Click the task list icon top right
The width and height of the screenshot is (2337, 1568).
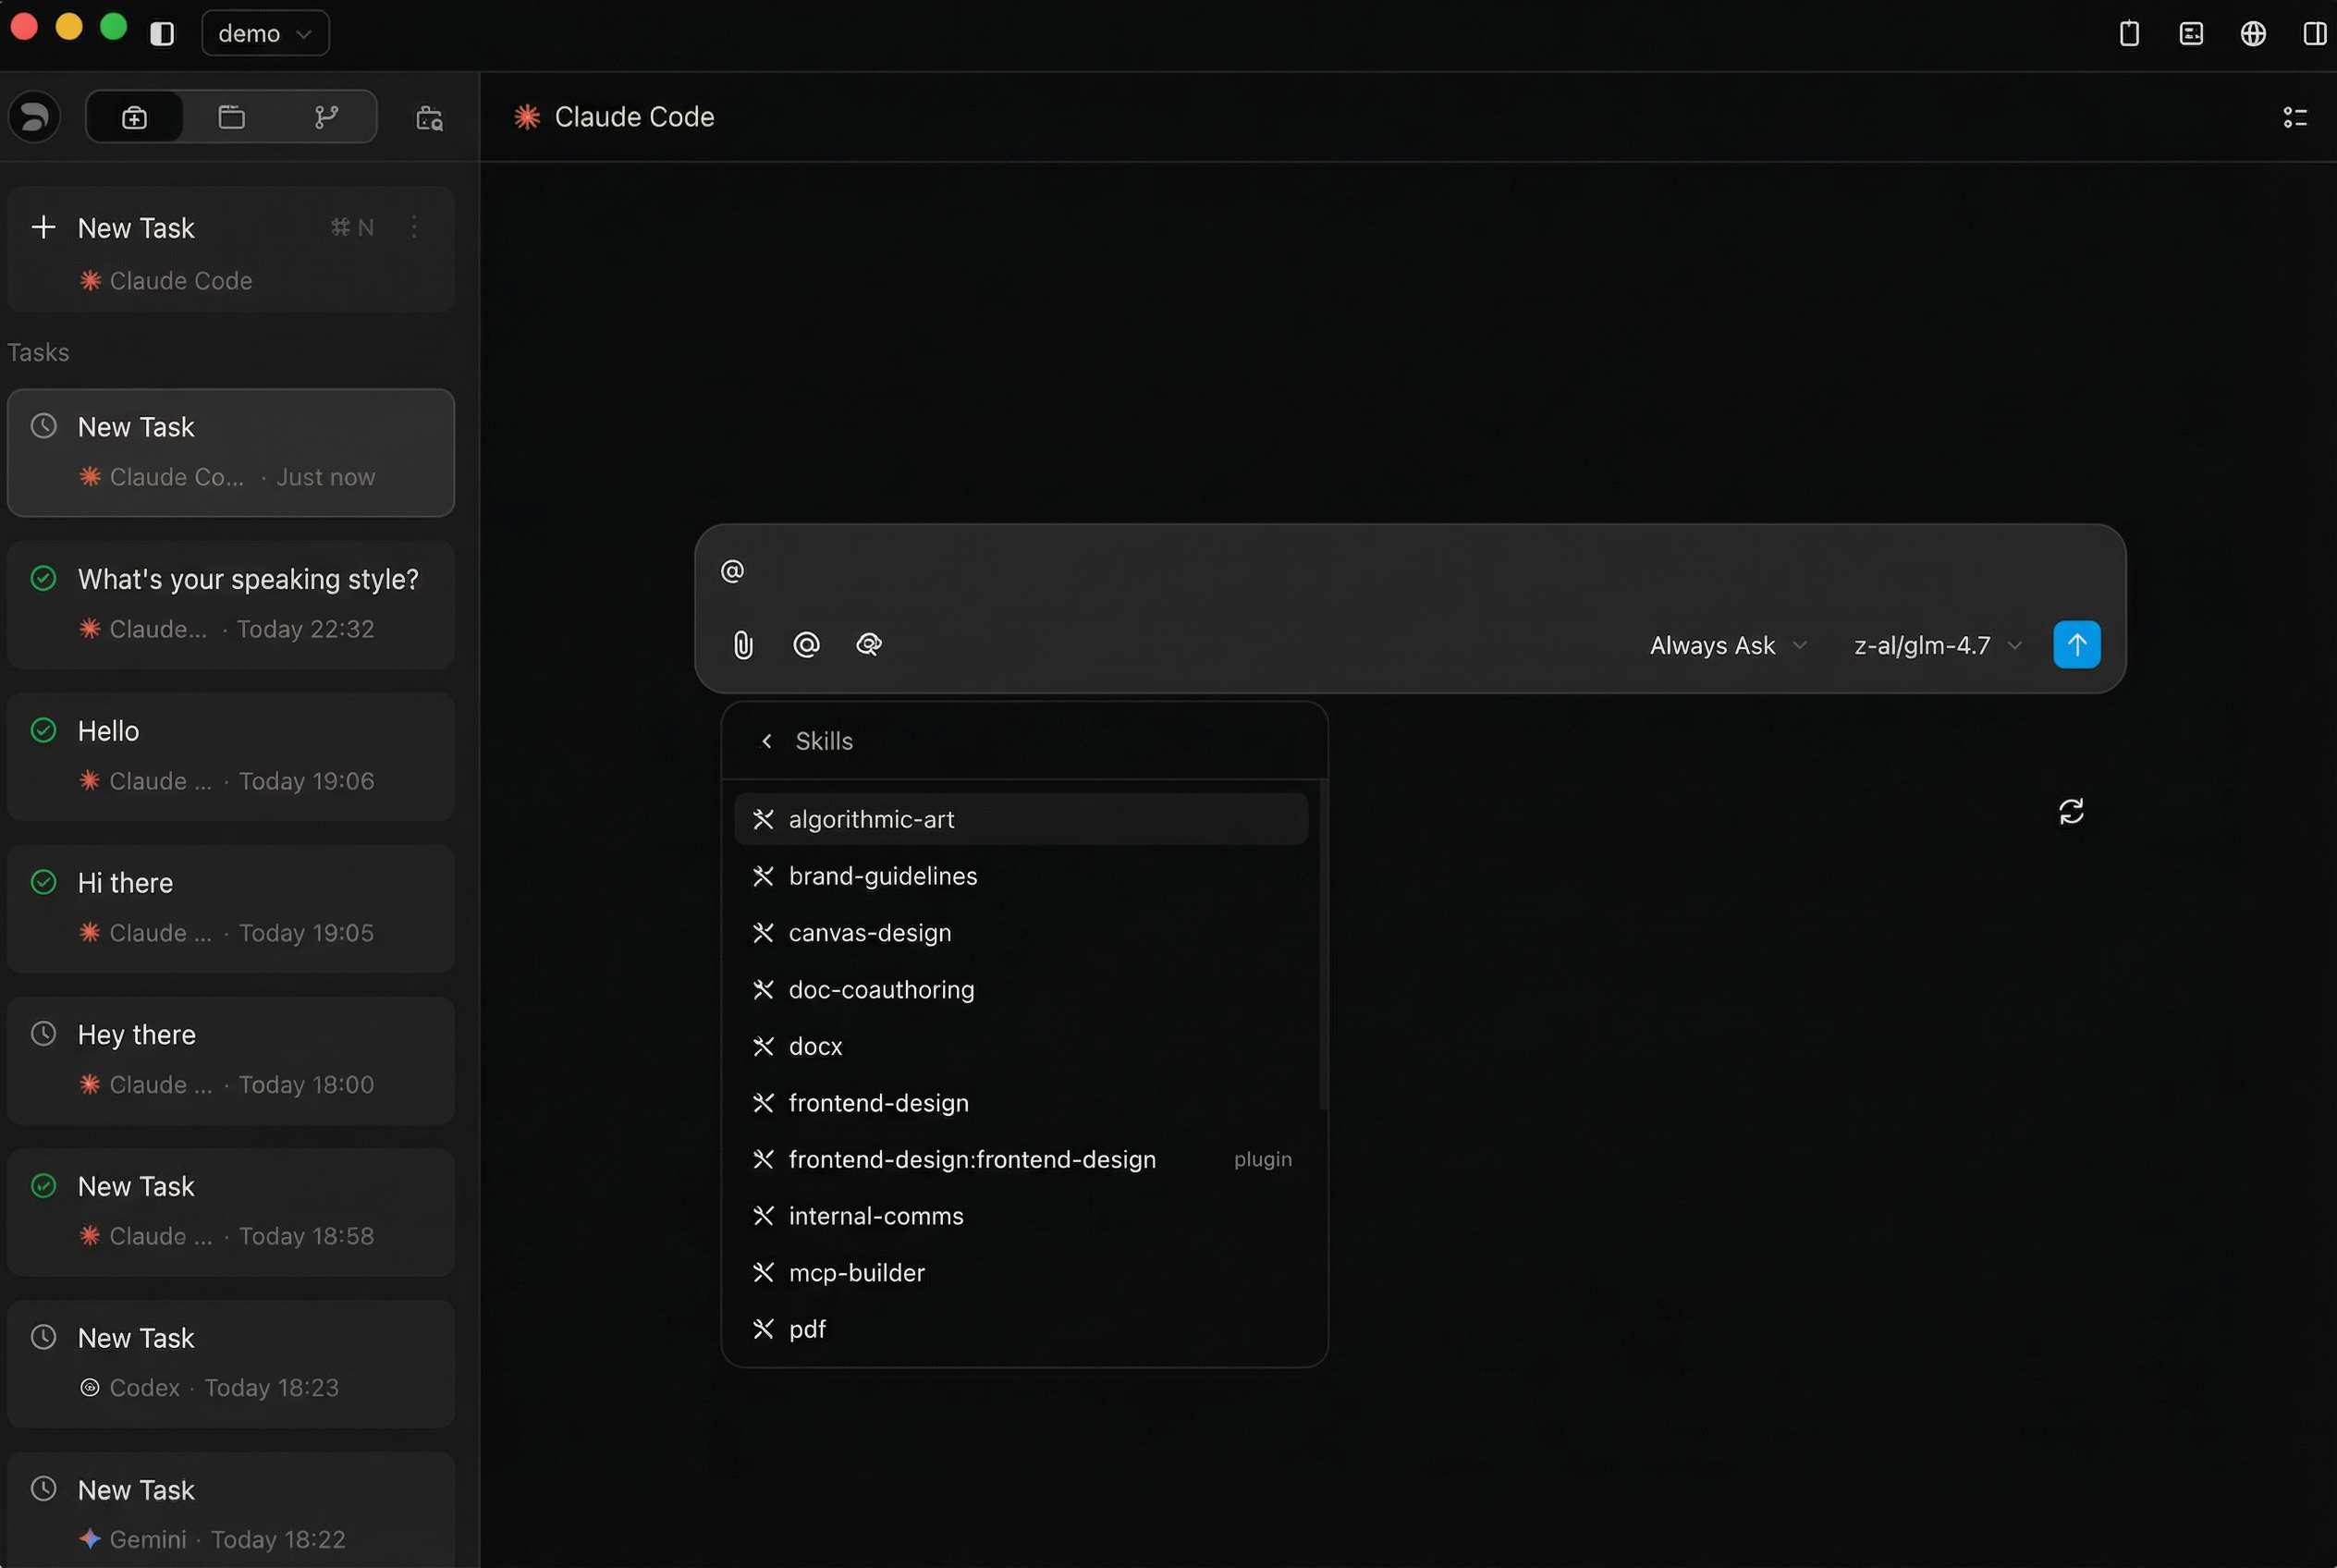[x=2294, y=118]
